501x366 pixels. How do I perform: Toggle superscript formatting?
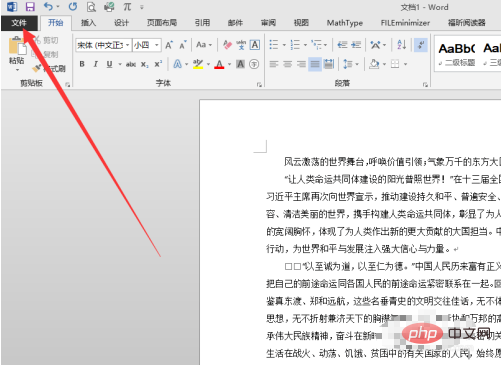[x=158, y=64]
